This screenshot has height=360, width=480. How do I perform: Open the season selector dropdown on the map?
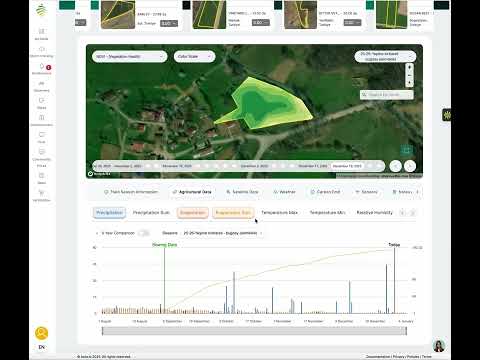tap(385, 56)
